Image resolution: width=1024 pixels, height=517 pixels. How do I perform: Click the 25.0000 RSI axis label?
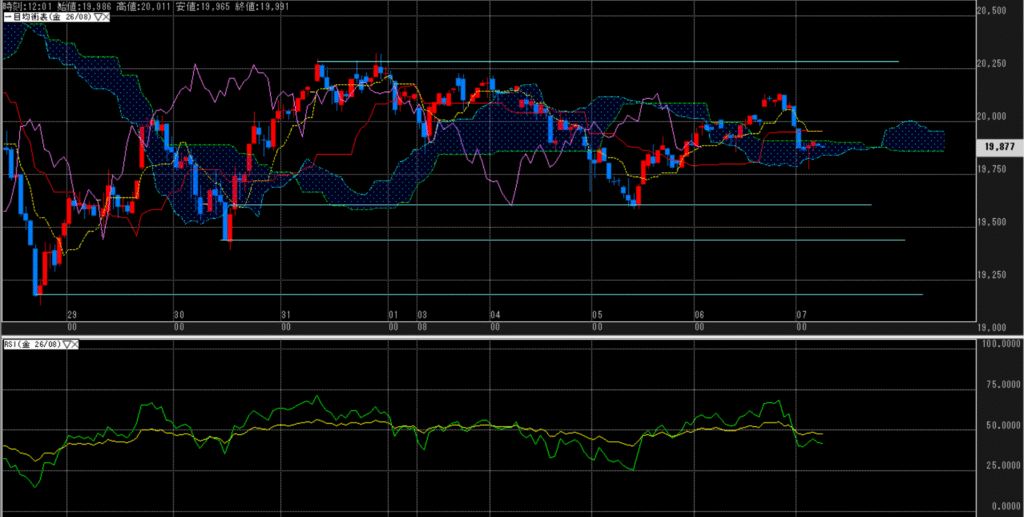tap(1000, 465)
